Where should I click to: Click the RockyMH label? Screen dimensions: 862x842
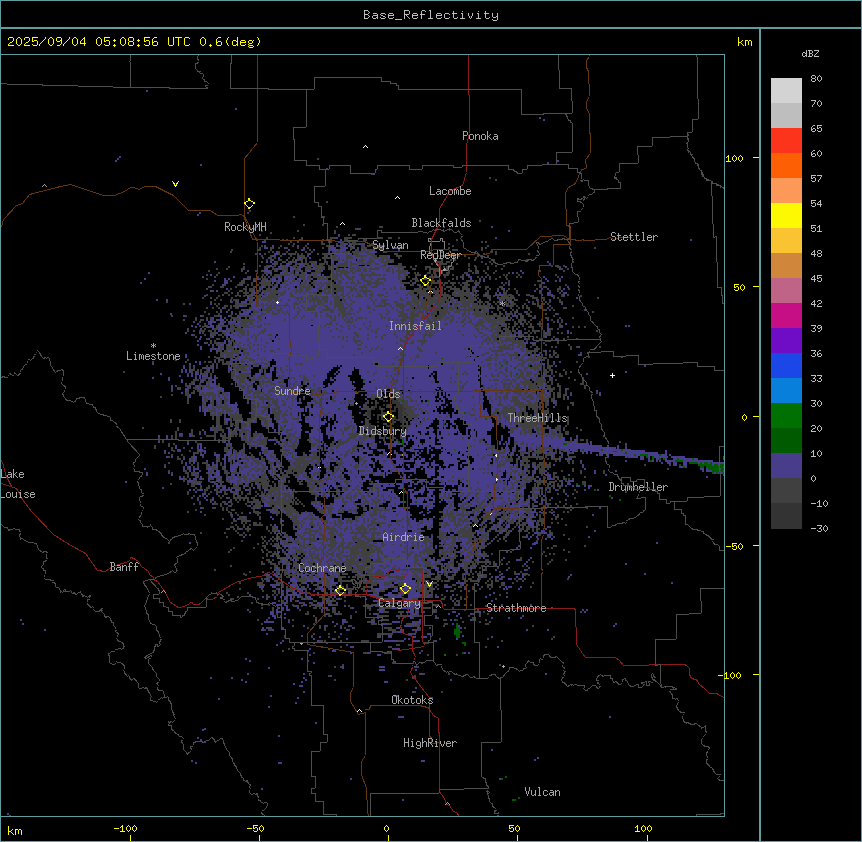pyautogui.click(x=245, y=227)
